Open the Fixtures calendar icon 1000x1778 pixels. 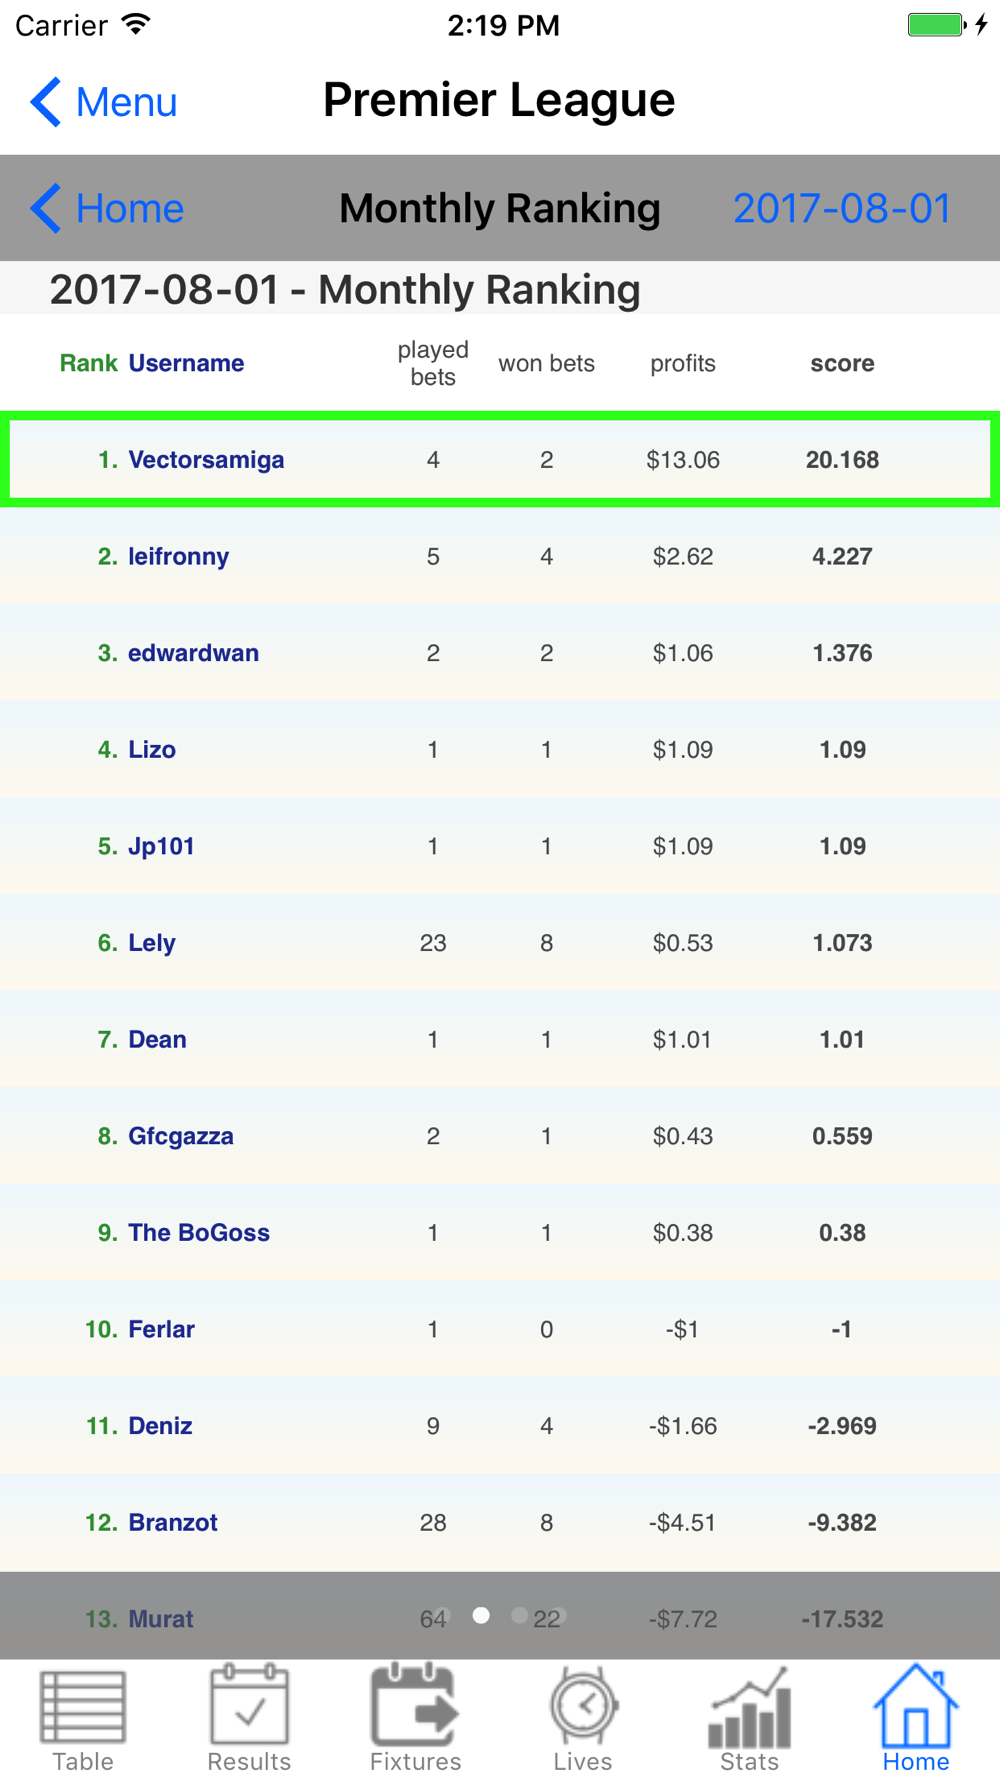pyautogui.click(x=415, y=1704)
